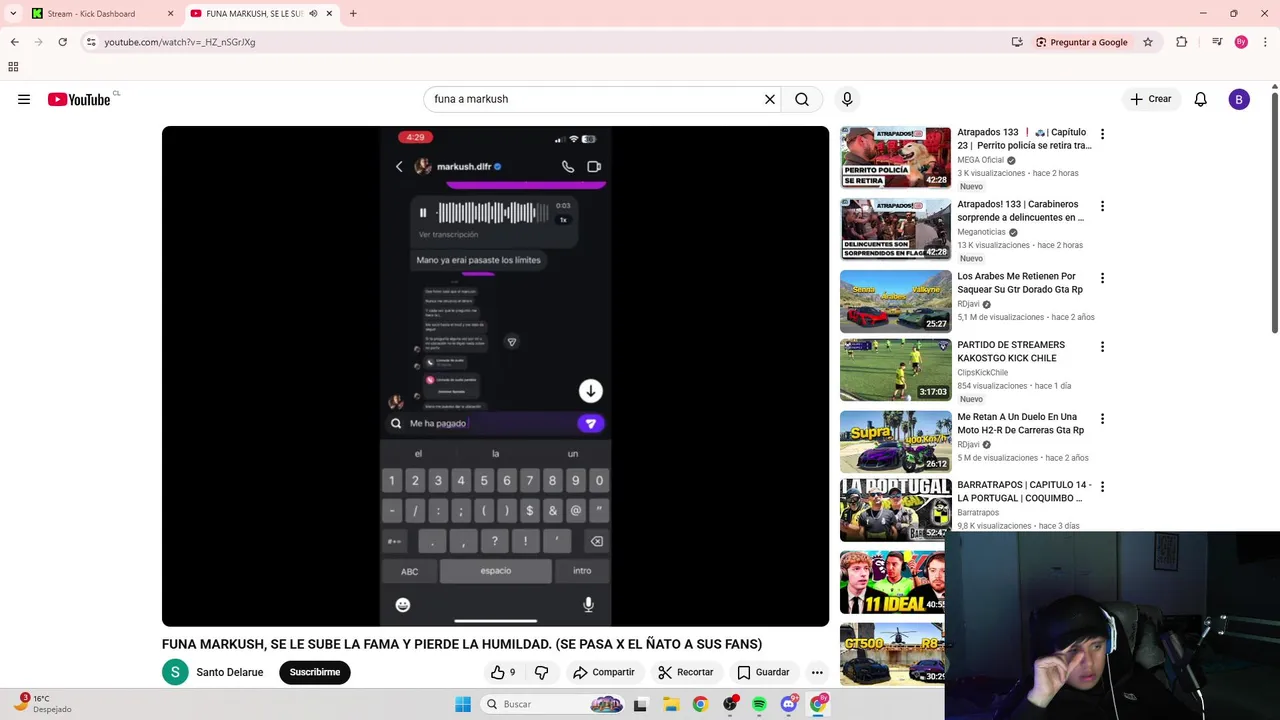Start voice search with the microphone
Viewport: 1280px width, 720px height.
[847, 99]
